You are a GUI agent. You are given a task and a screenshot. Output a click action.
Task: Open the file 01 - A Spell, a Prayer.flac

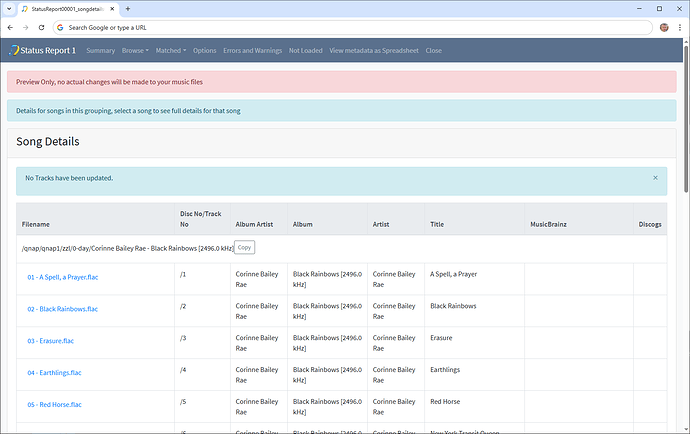(x=63, y=274)
